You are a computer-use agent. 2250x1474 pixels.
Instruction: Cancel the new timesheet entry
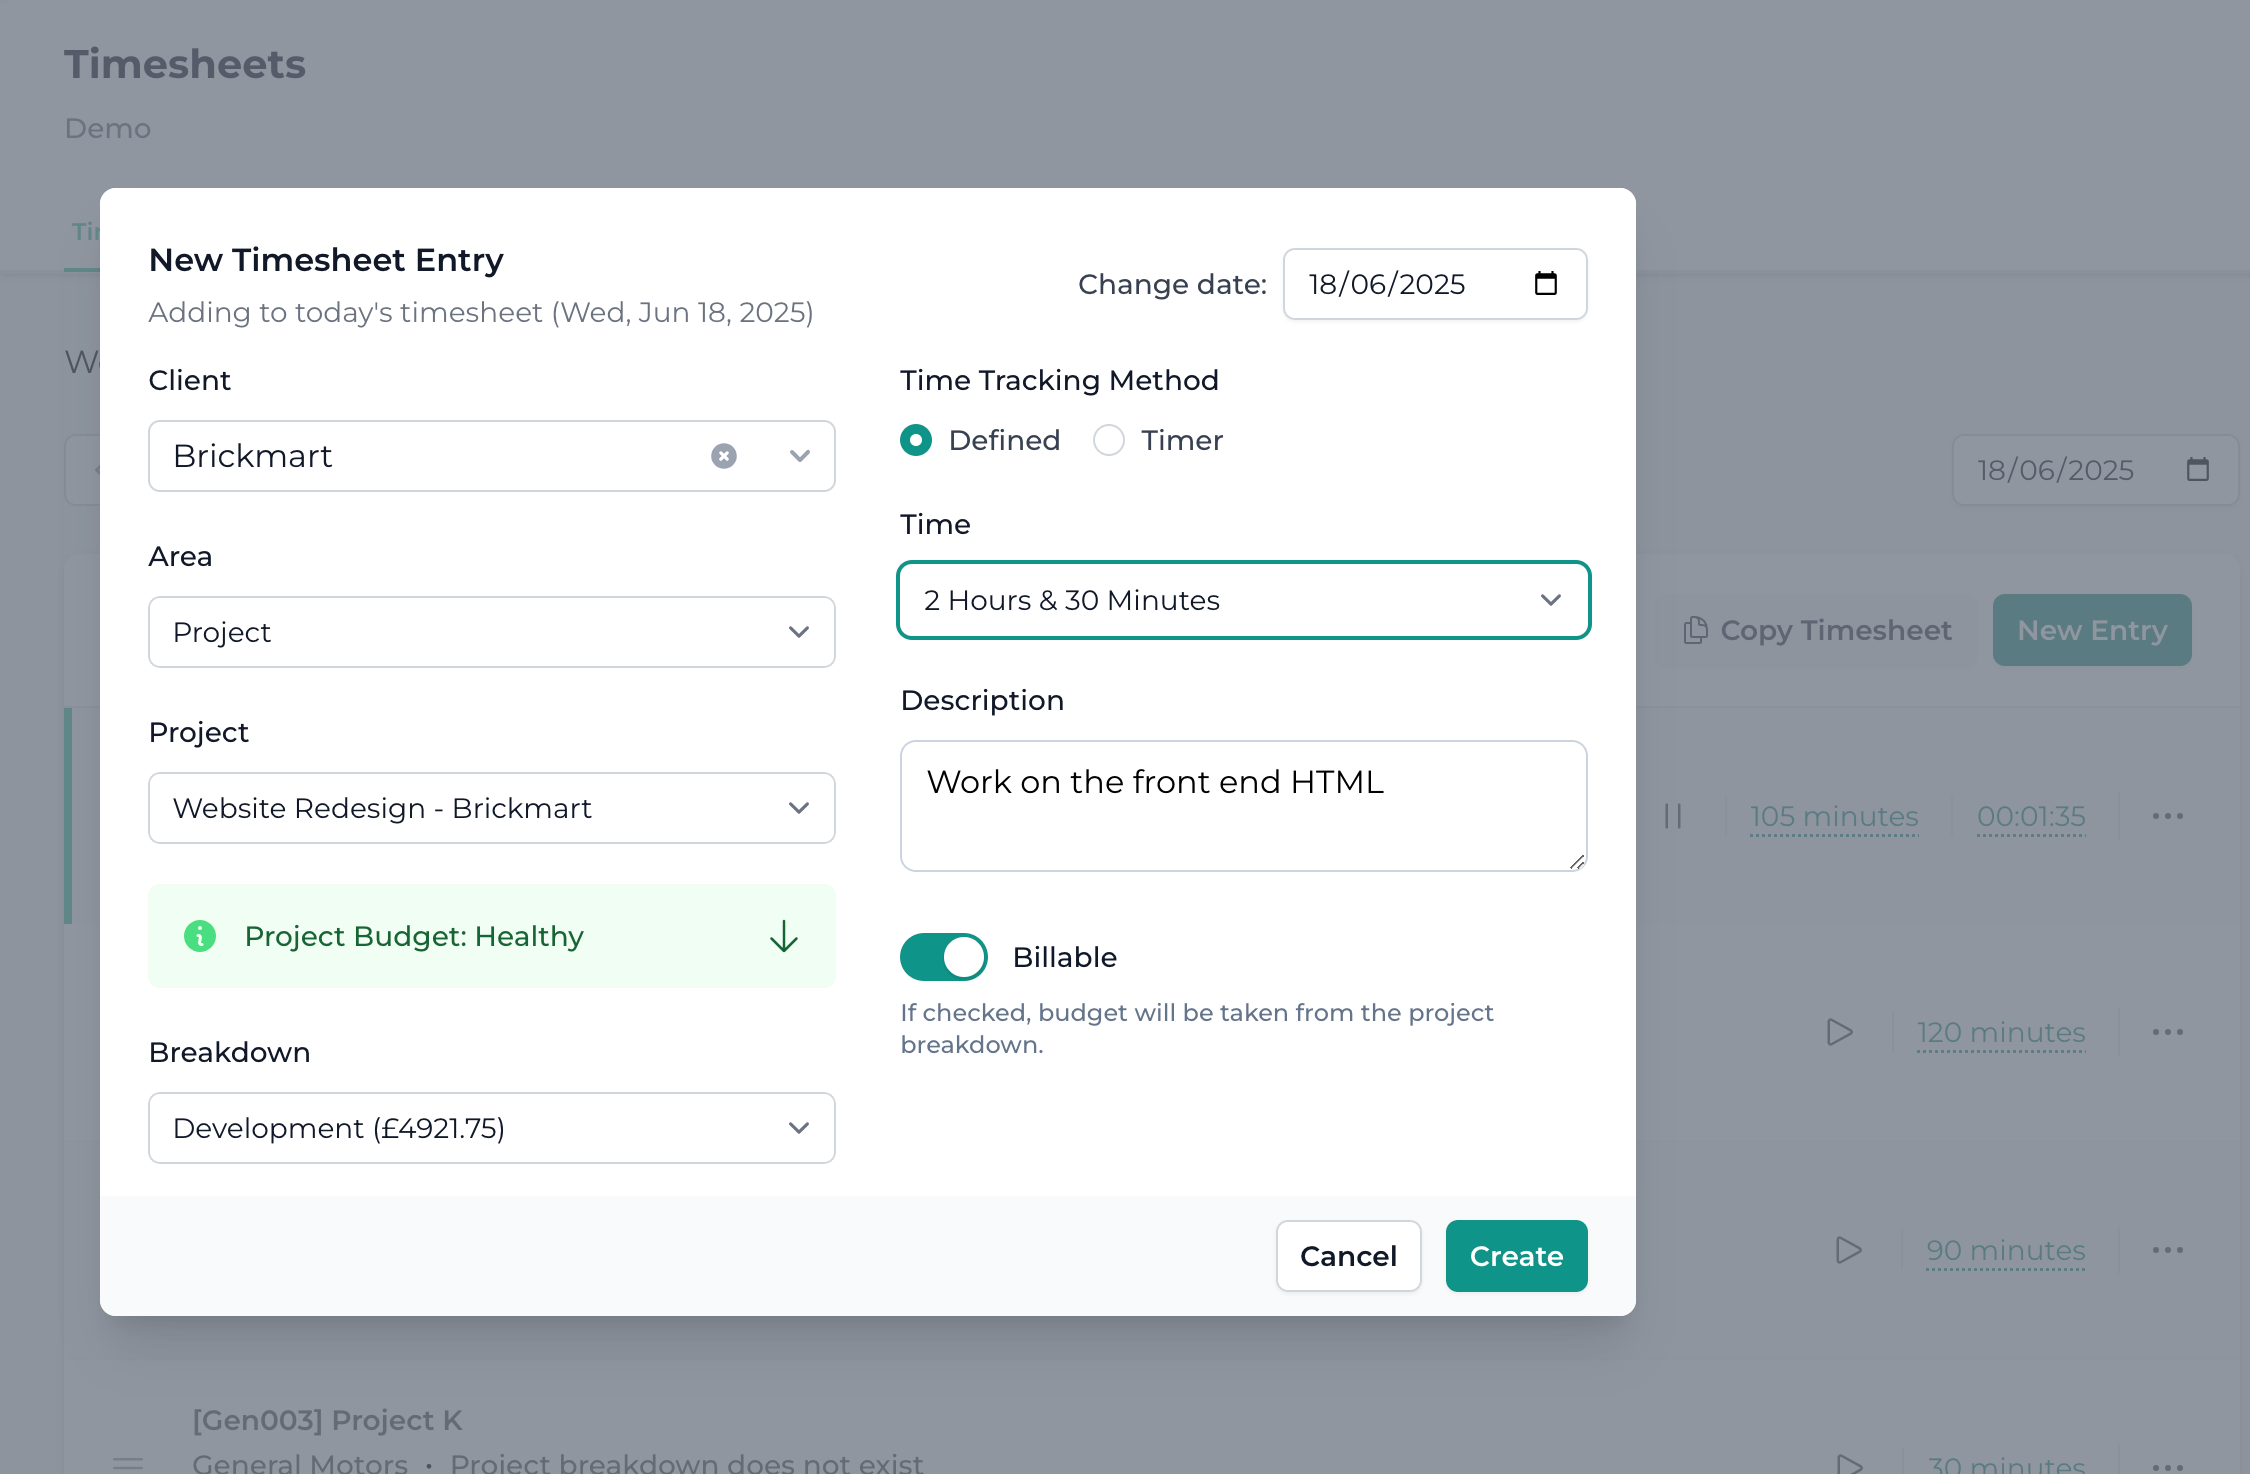click(1347, 1256)
